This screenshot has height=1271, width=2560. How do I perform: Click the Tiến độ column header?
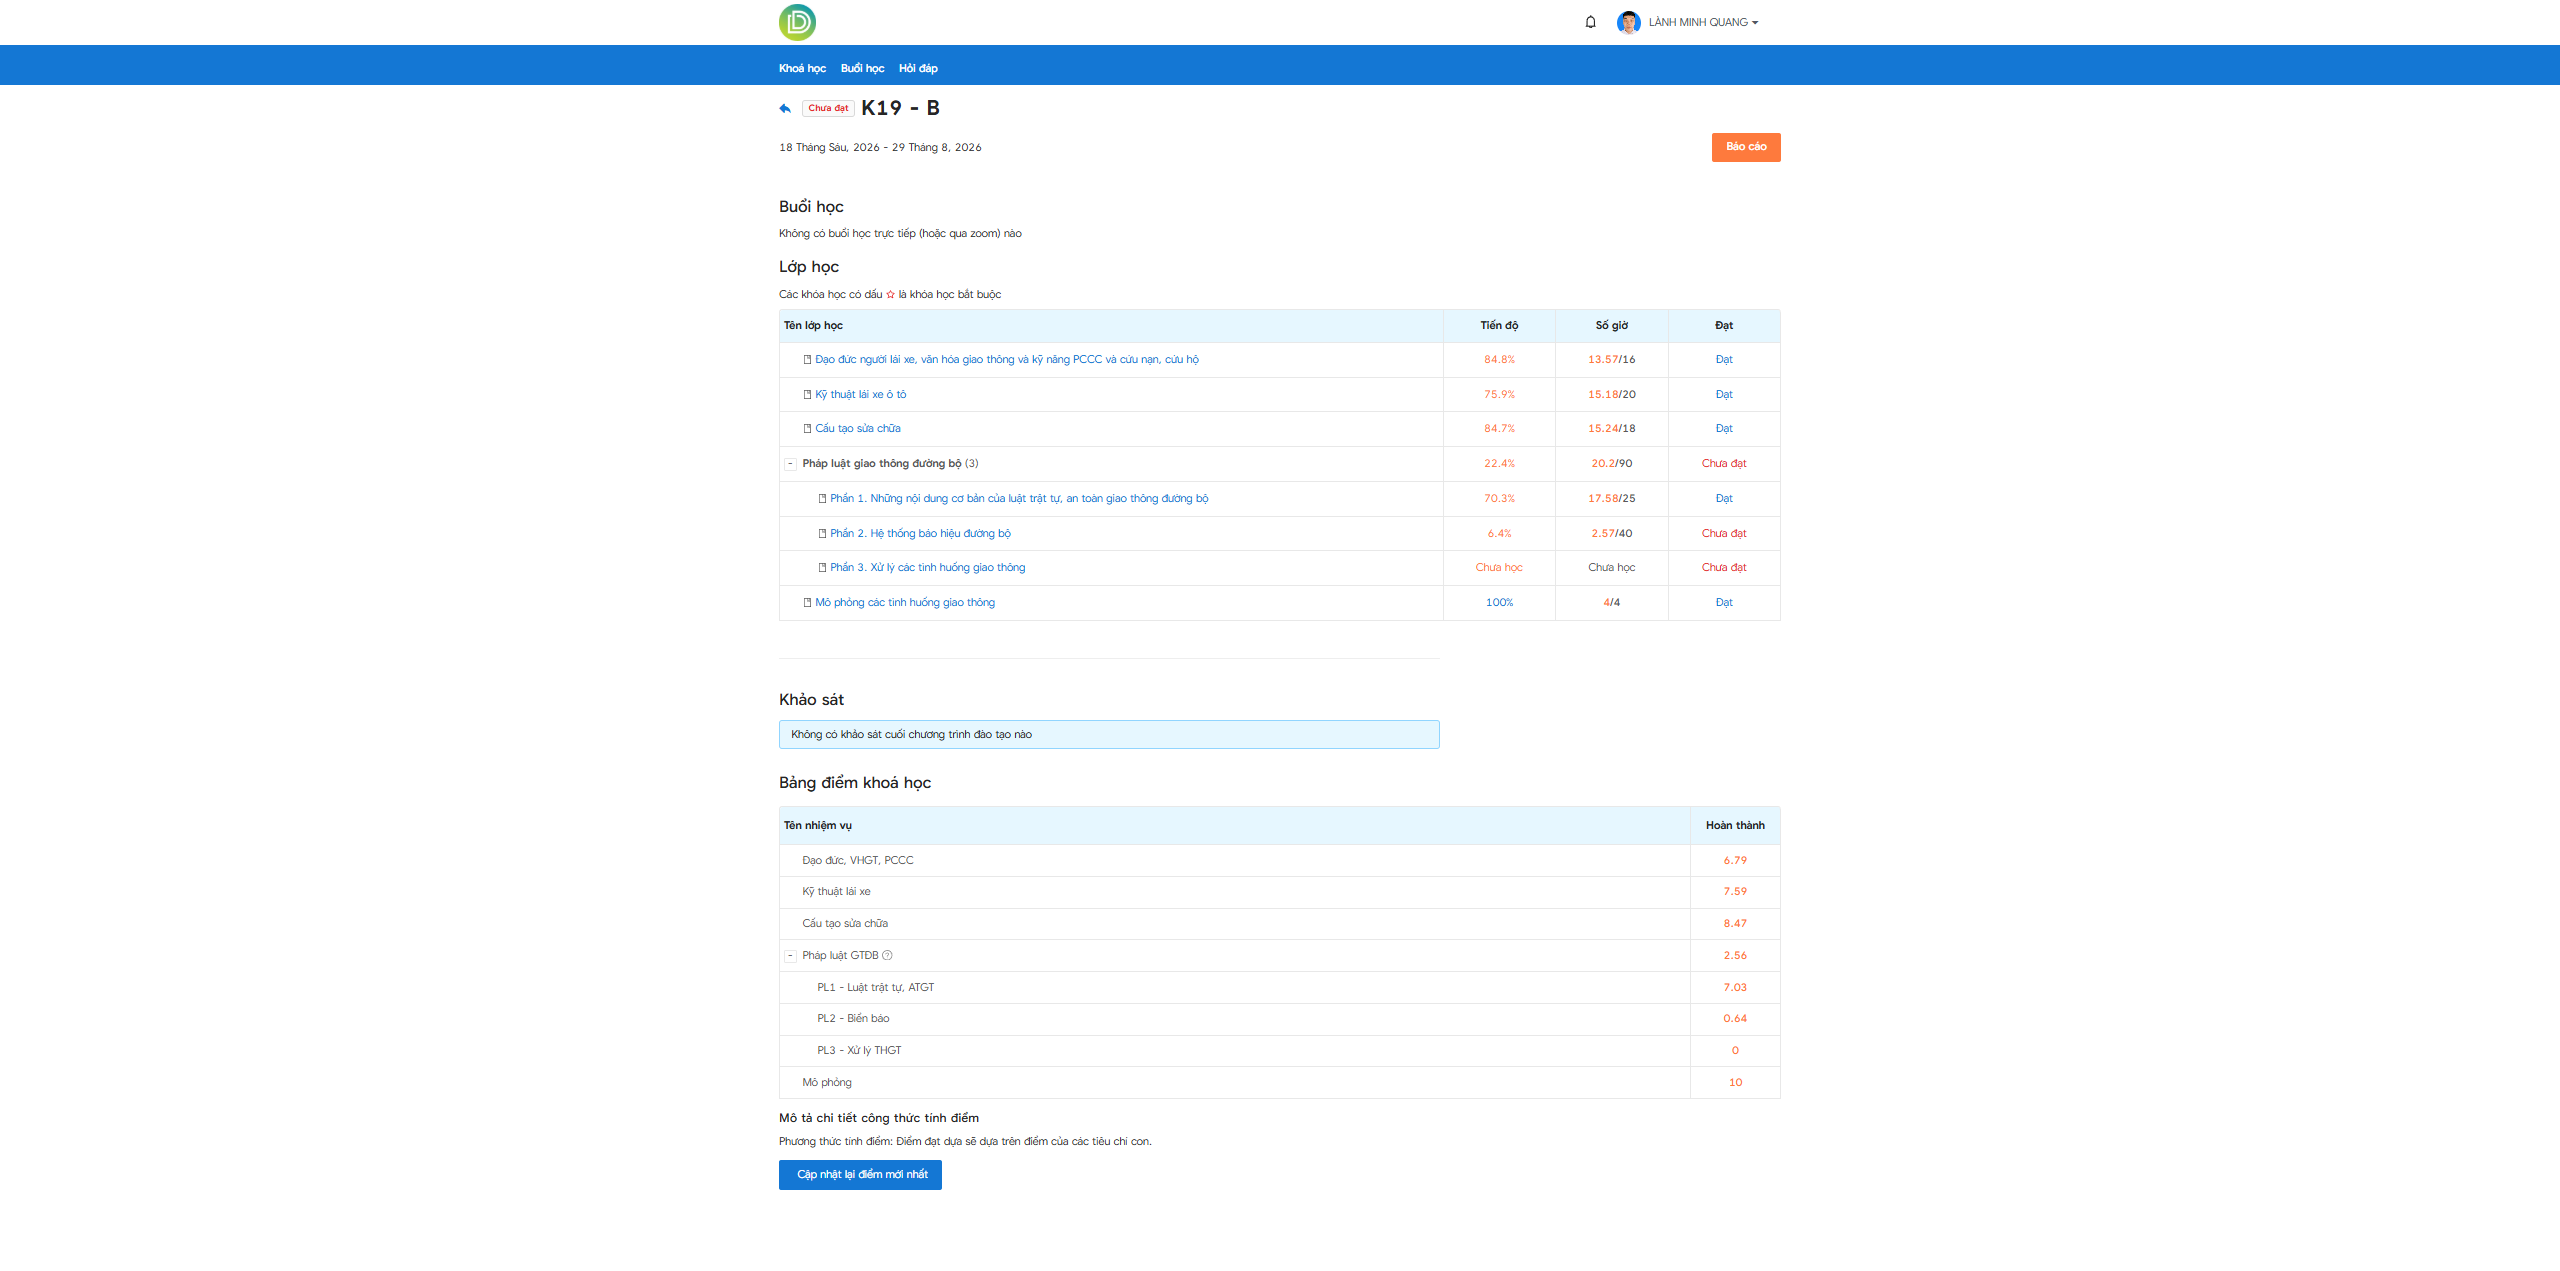point(1499,326)
